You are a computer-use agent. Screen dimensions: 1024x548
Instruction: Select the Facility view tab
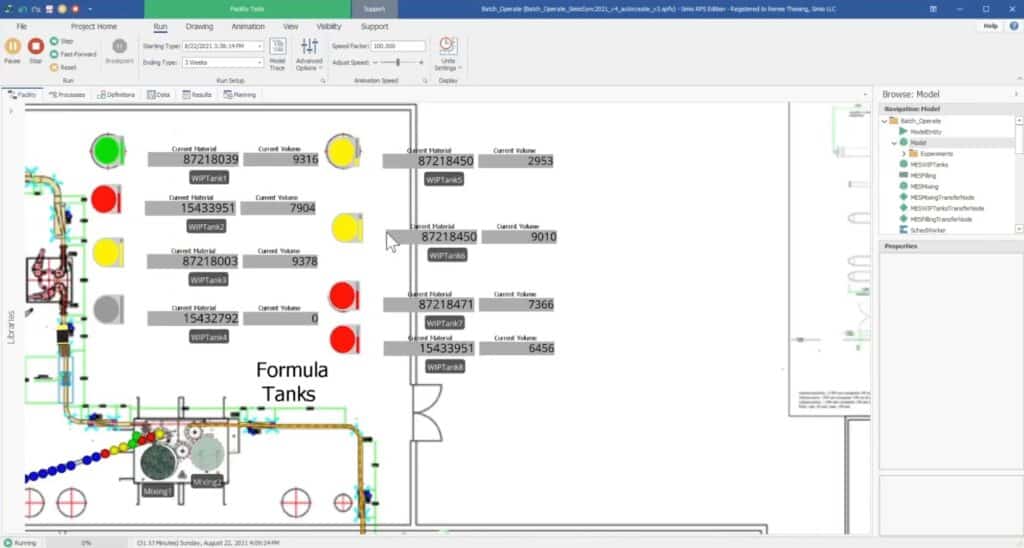[23, 95]
